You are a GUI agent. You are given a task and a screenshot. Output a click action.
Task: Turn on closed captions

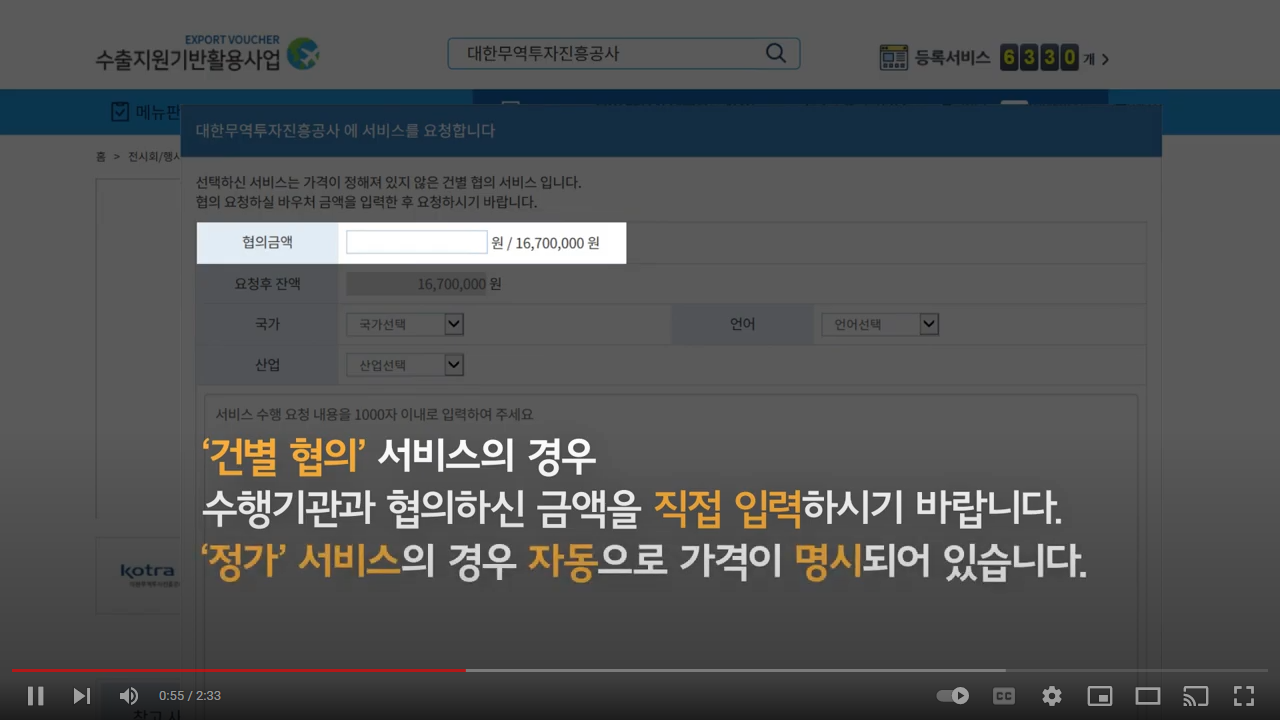tap(1003, 696)
